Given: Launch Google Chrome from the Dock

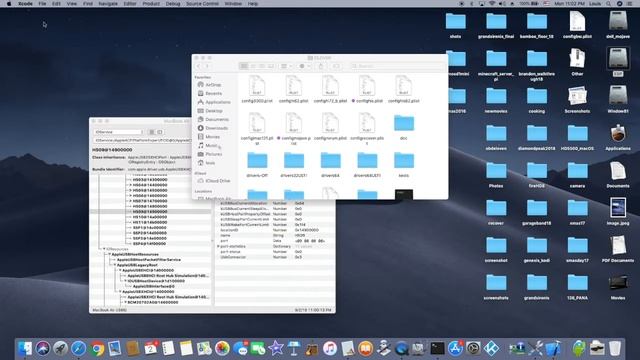Looking at the screenshot, I should pyautogui.click(x=97, y=348).
